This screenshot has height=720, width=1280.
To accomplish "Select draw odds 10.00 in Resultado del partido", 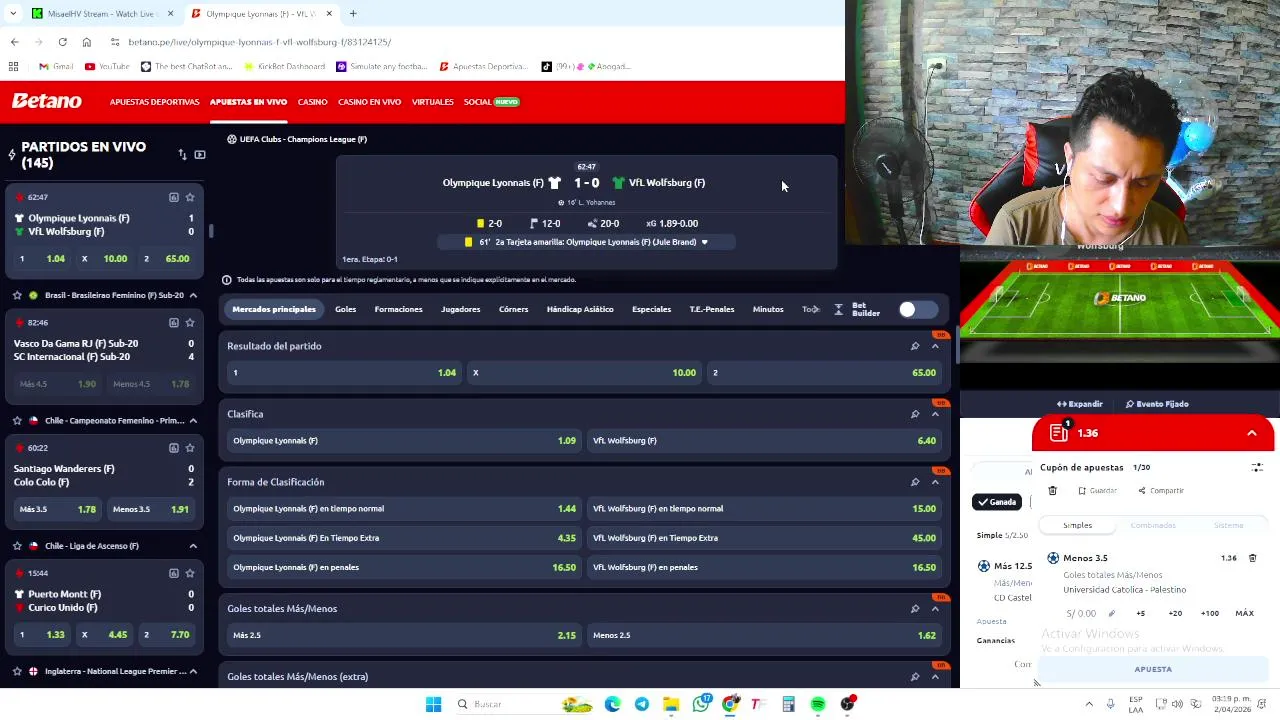I will tap(584, 372).
